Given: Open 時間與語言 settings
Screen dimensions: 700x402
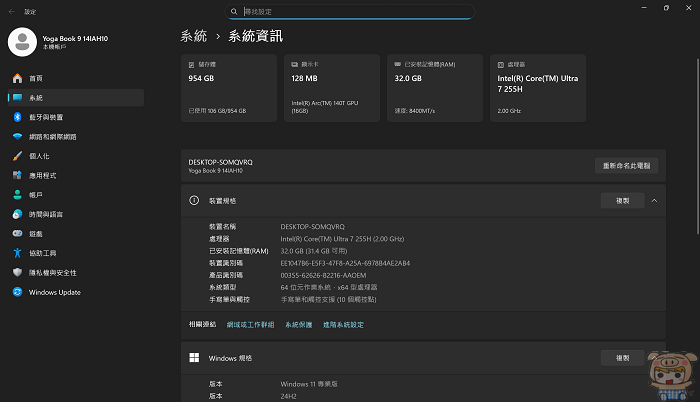Looking at the screenshot, I should (x=45, y=214).
